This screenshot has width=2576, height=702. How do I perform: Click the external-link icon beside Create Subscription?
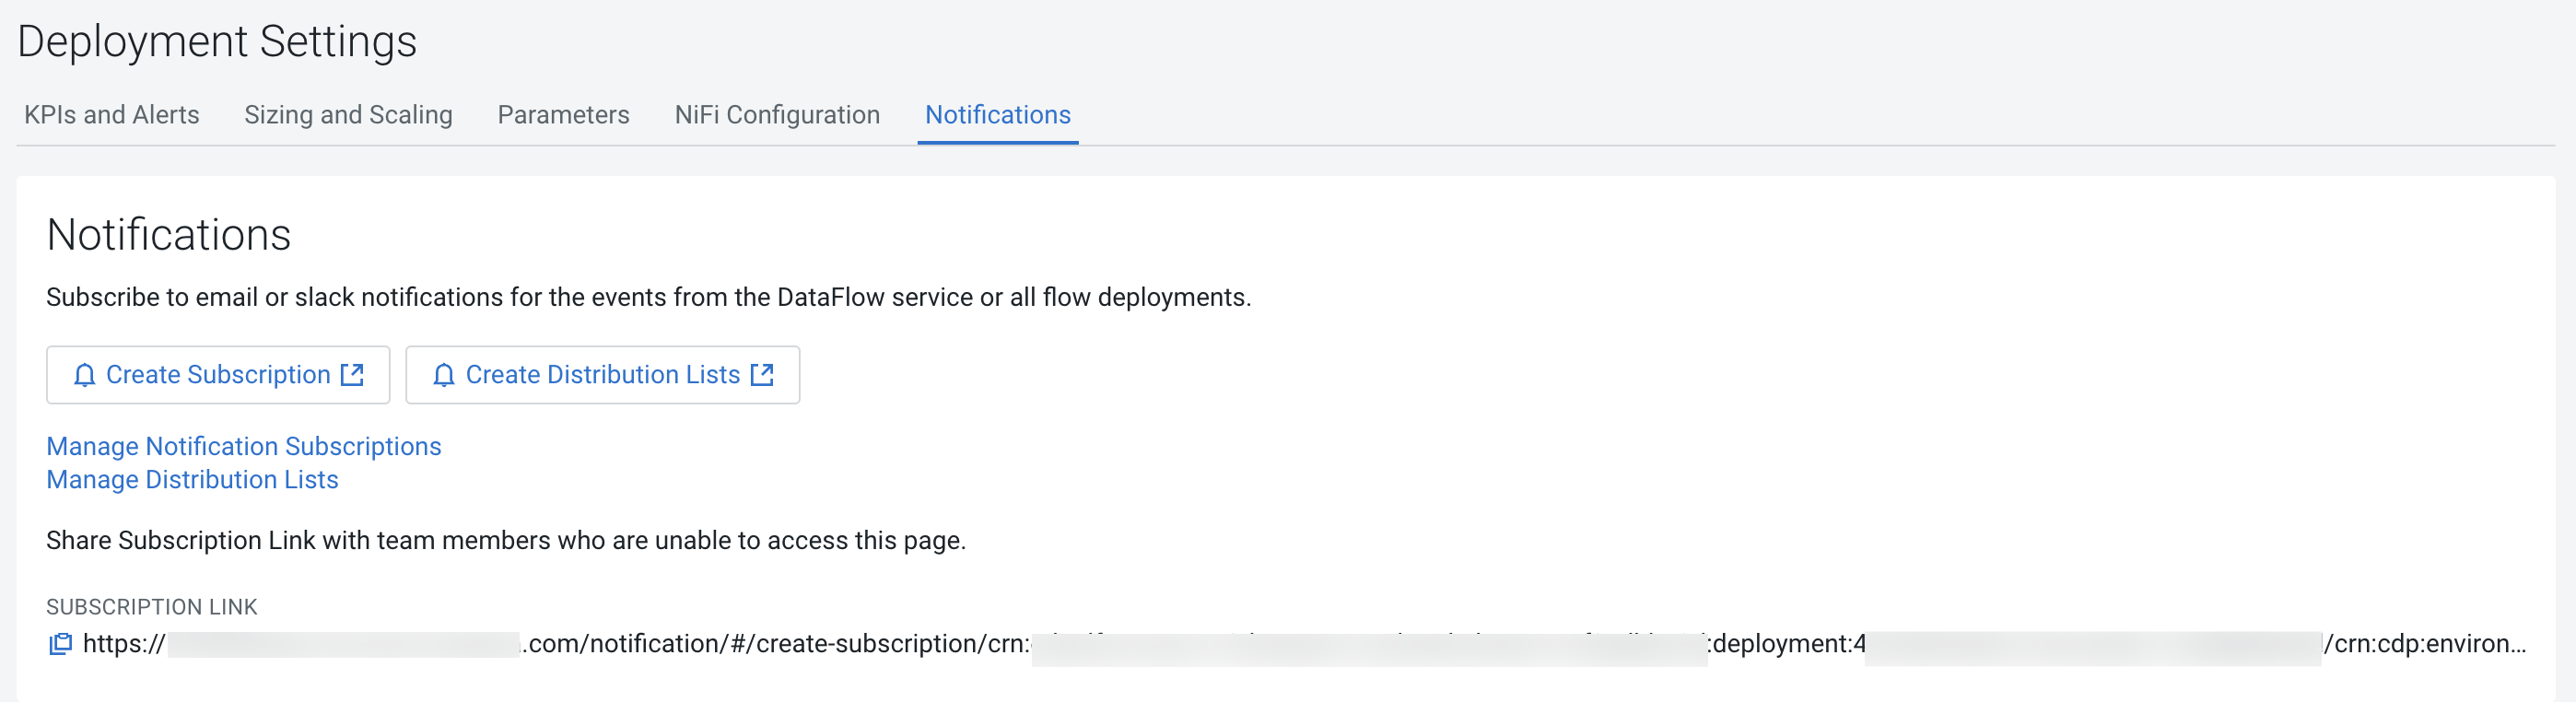point(352,375)
